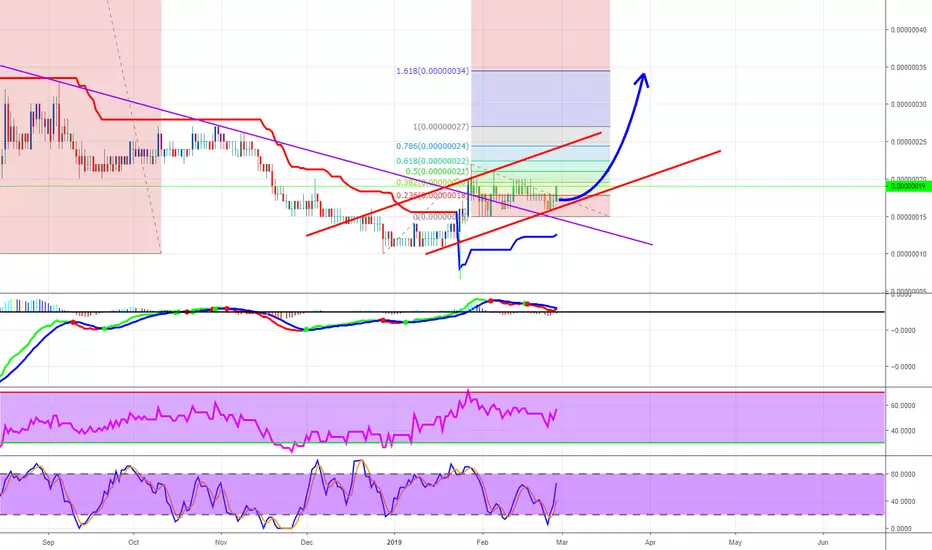
Task: Click the 0.00000025 price axis label
Action: (908, 142)
